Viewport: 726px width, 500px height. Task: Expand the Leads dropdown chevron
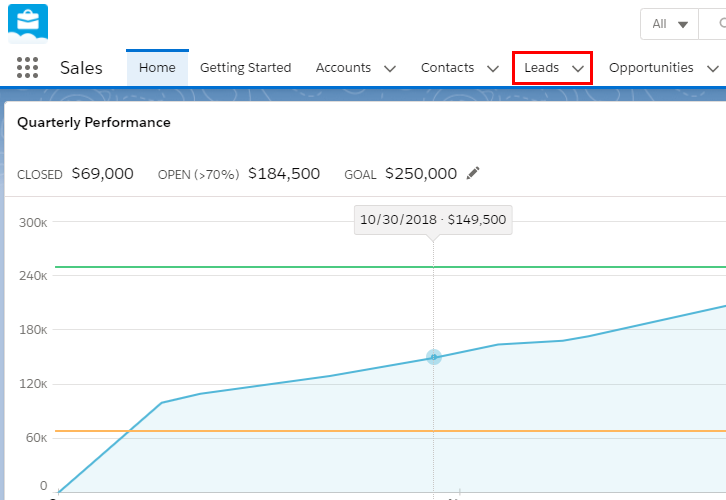tap(578, 69)
